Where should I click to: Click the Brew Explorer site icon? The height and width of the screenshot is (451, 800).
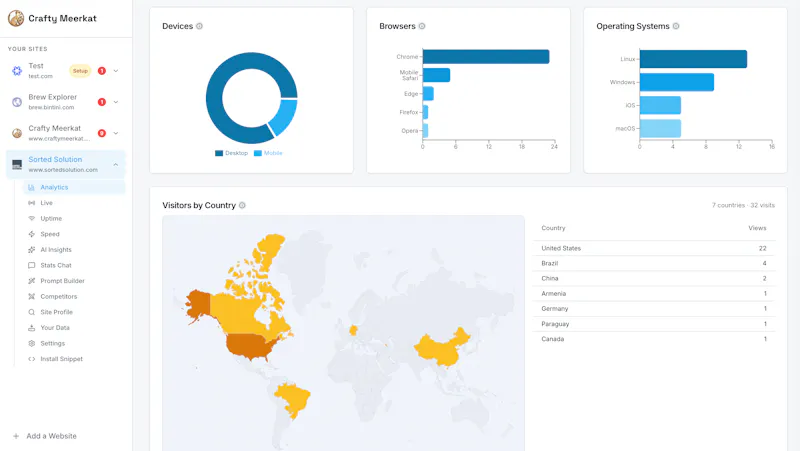pos(17,102)
